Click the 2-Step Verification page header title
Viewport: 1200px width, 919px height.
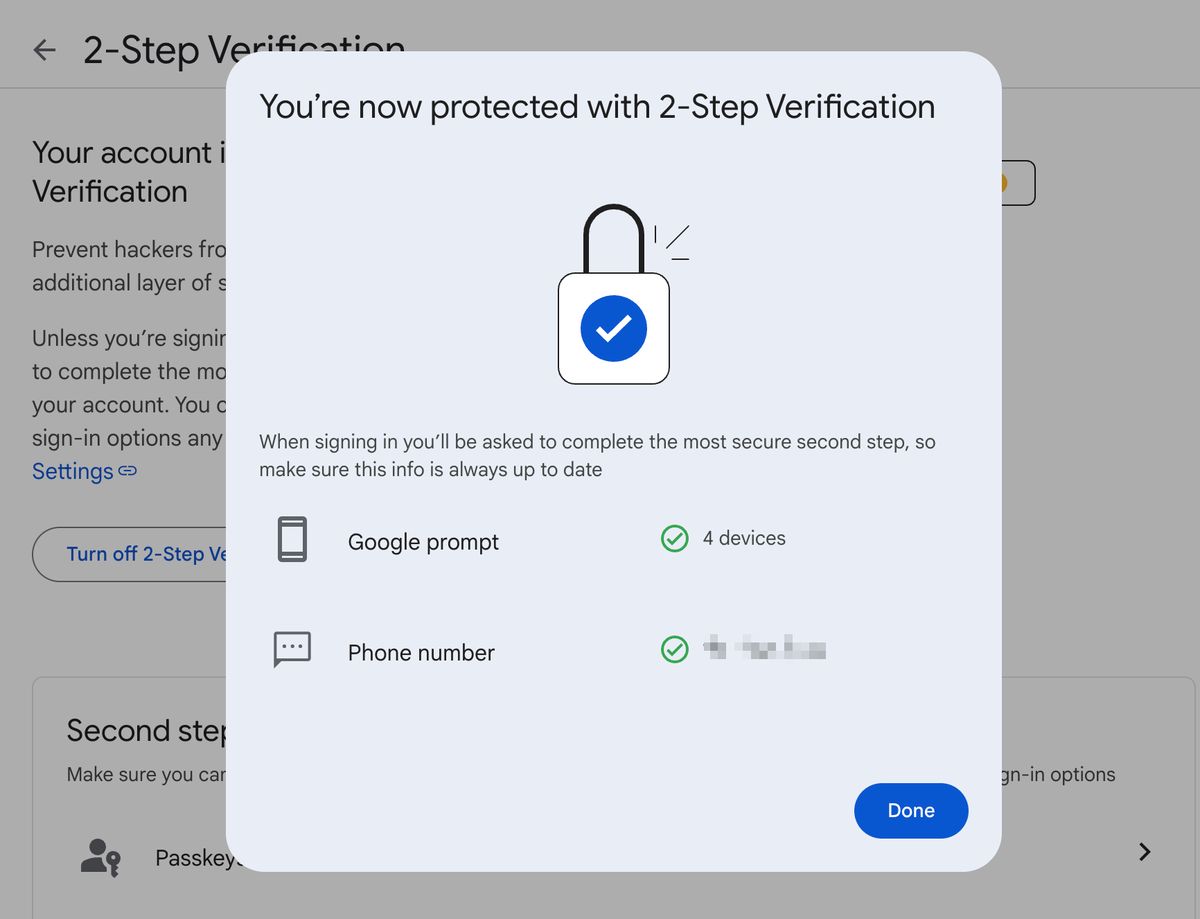155,49
